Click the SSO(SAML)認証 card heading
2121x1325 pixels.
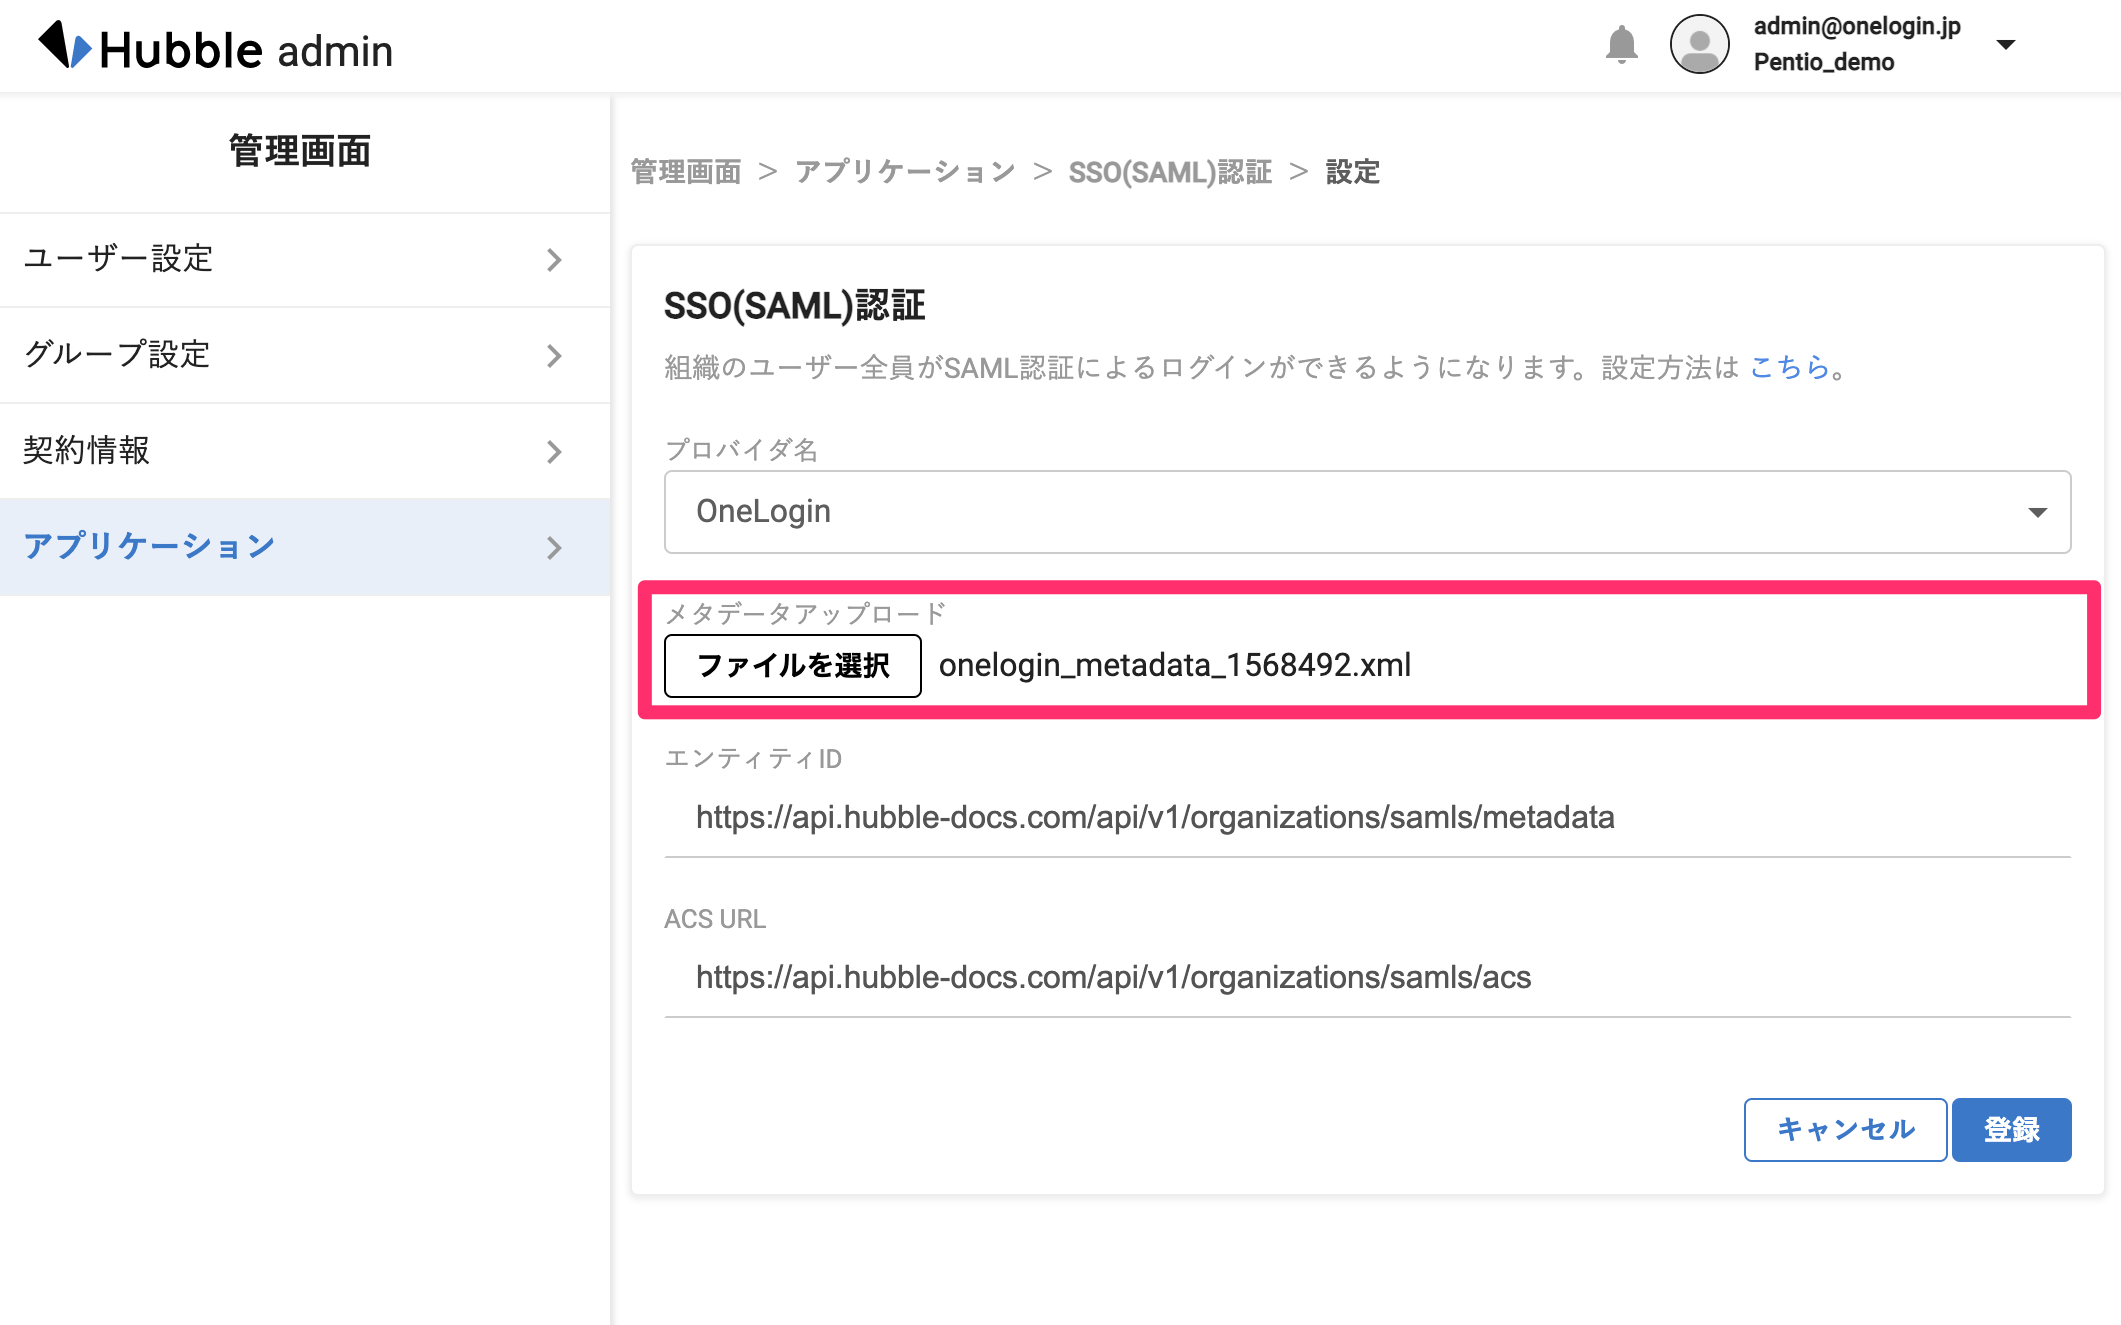tap(795, 306)
